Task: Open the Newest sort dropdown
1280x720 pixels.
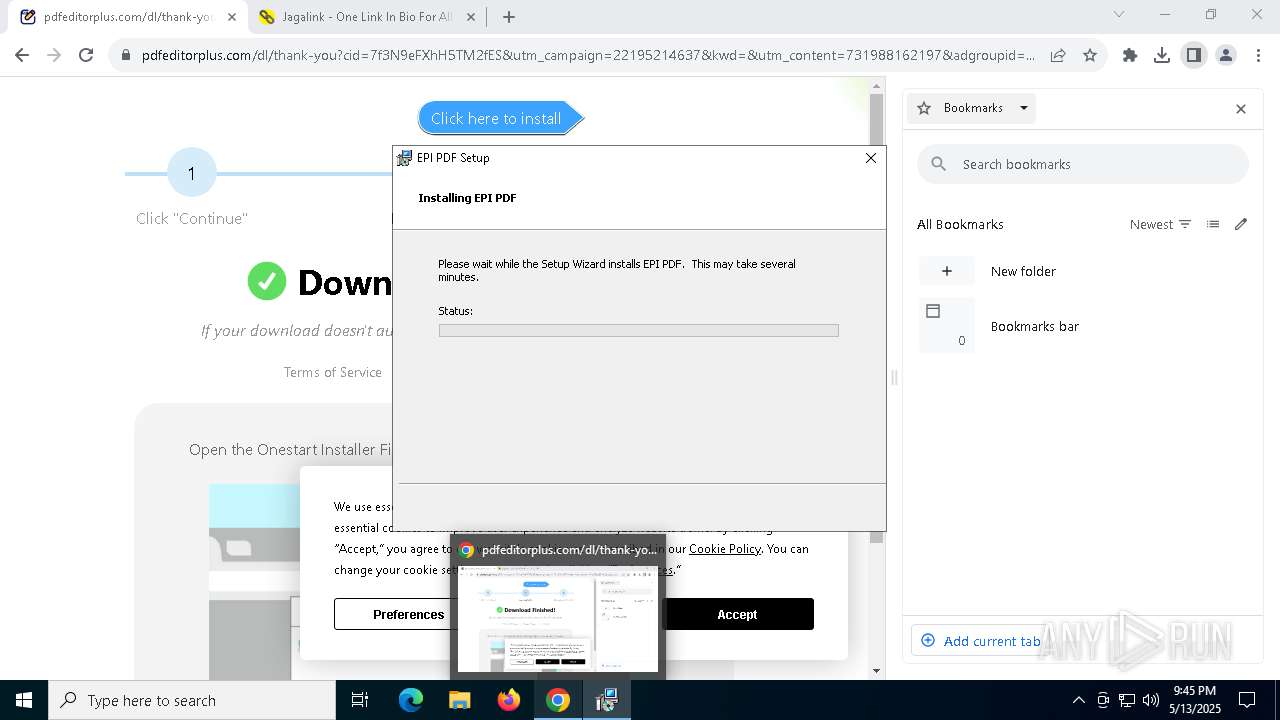Action: tap(1160, 224)
